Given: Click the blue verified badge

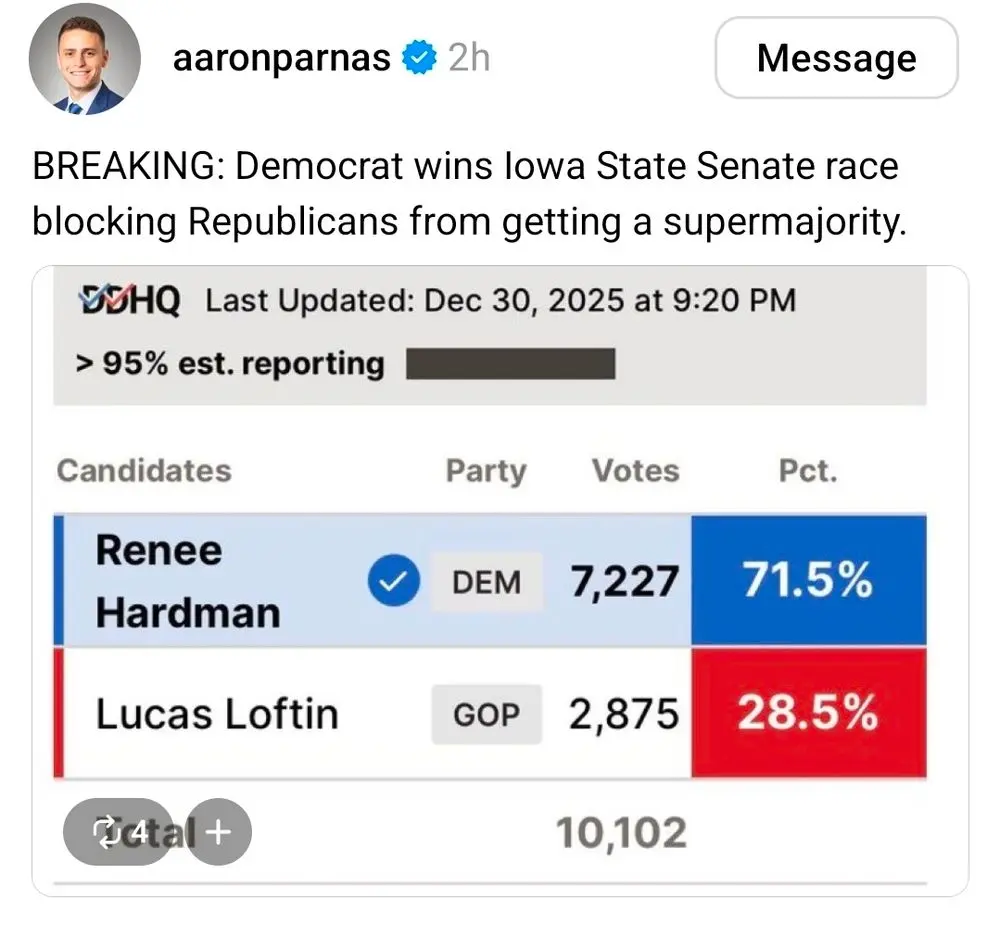Looking at the screenshot, I should point(418,59).
